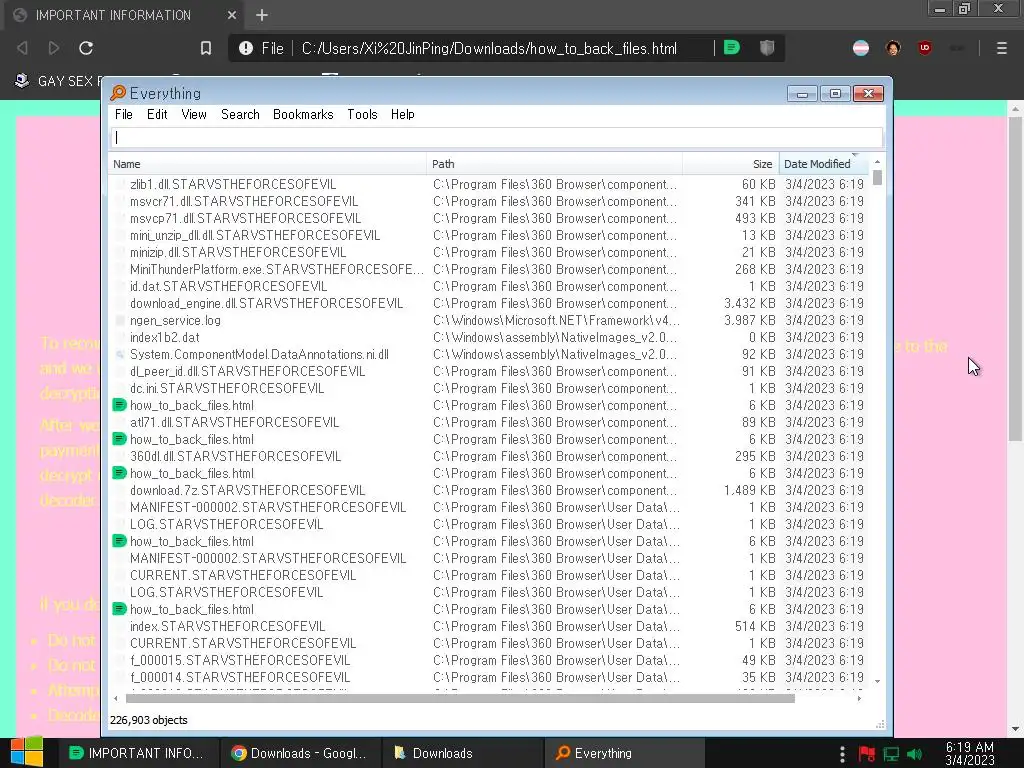Viewport: 1024px width, 768px height.
Task: Select System.ComponentModel.DataAnnotations.ni.dll file
Action: click(259, 355)
